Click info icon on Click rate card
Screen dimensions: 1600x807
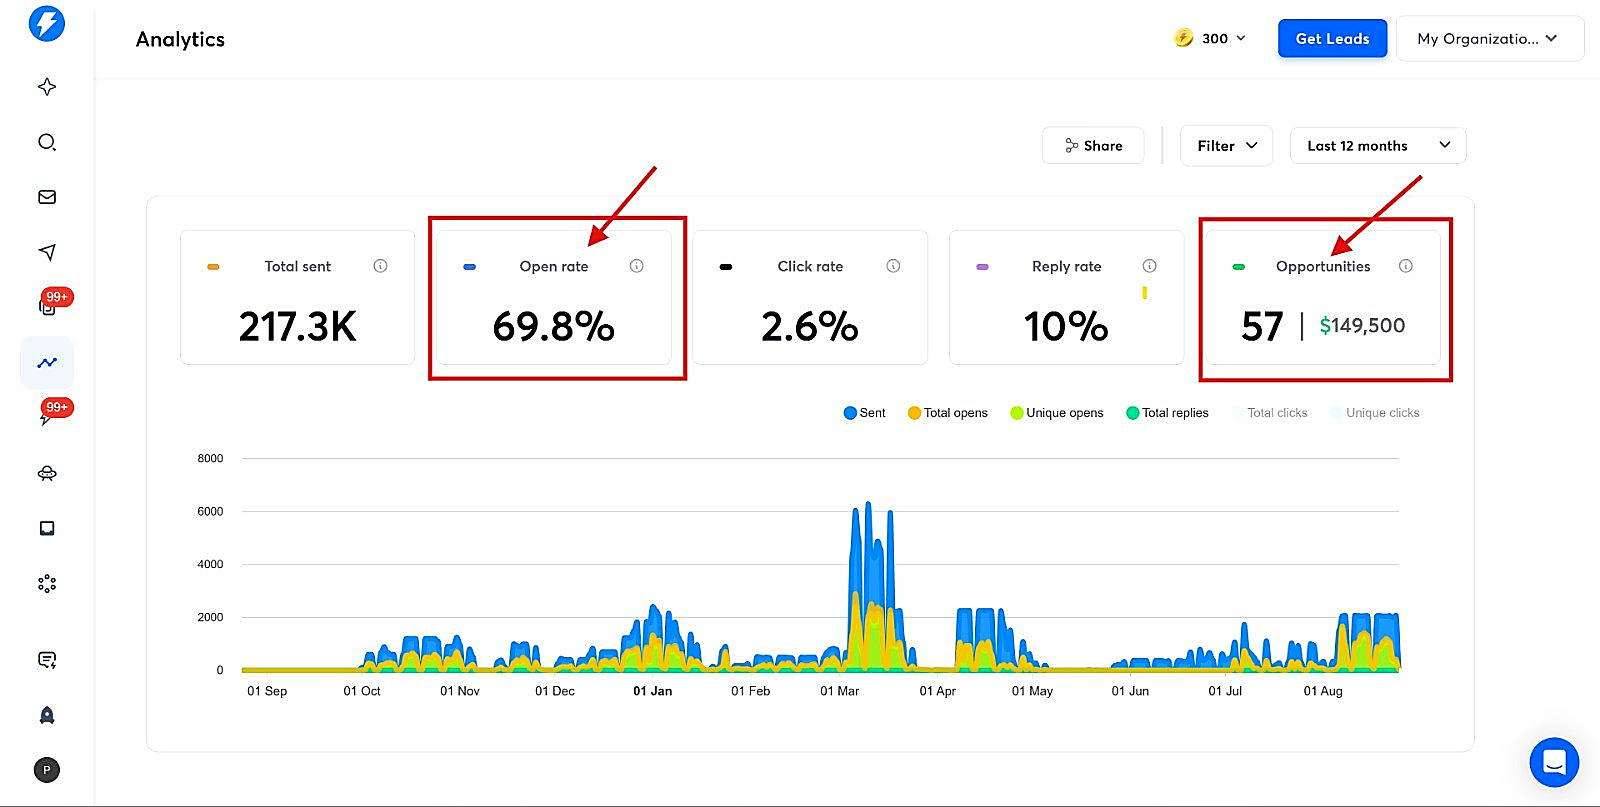coord(893,266)
